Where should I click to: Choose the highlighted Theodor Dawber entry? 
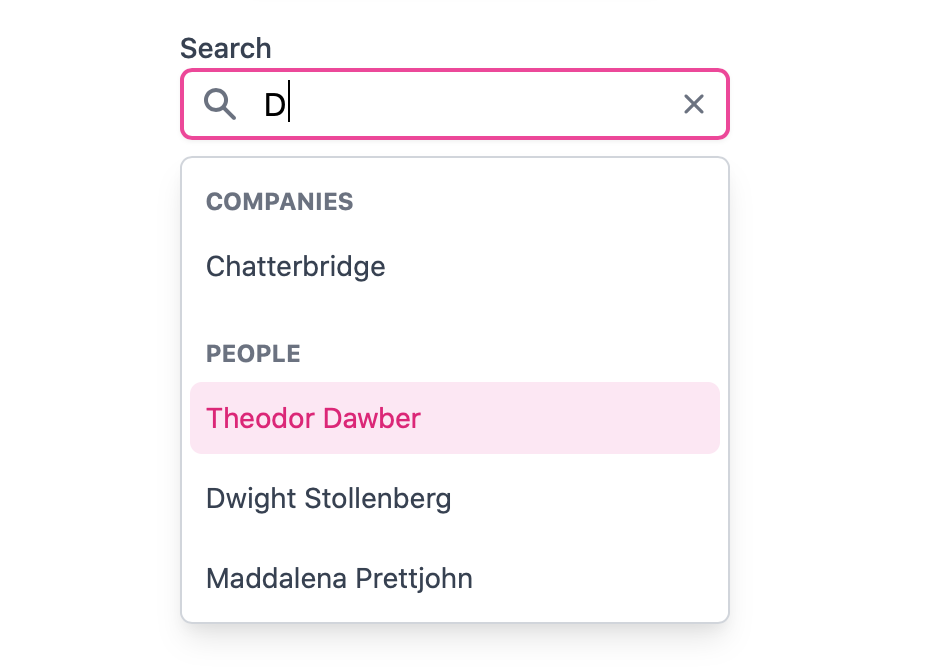pos(313,418)
